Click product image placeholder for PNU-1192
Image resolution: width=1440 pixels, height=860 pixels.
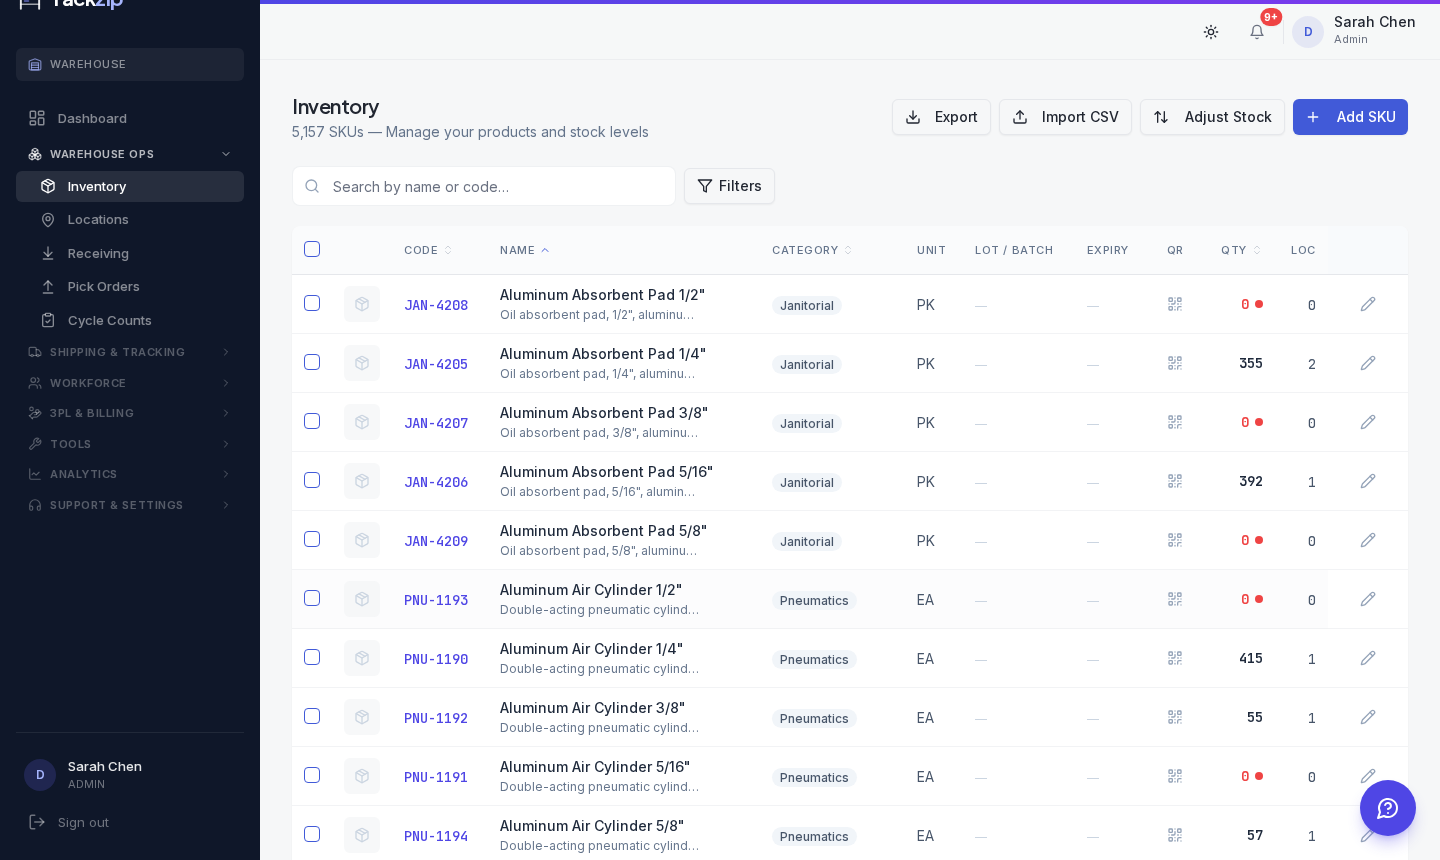click(x=362, y=717)
